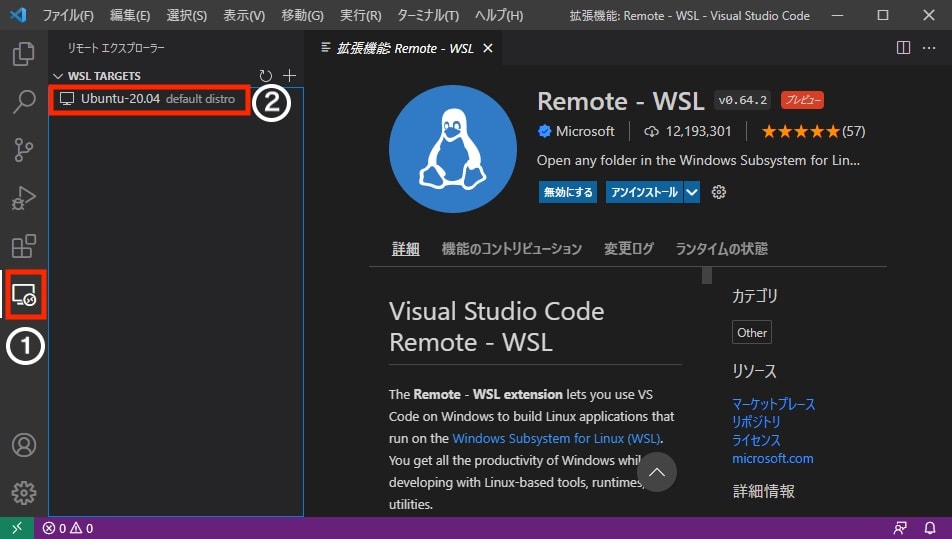Open the Explorer view in activity bar
Screen dimensions: 952x539
(x=24, y=54)
